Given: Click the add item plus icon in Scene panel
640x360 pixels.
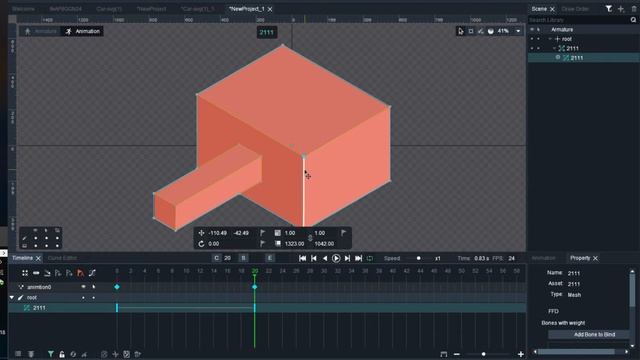Looking at the screenshot, I should 621,9.
